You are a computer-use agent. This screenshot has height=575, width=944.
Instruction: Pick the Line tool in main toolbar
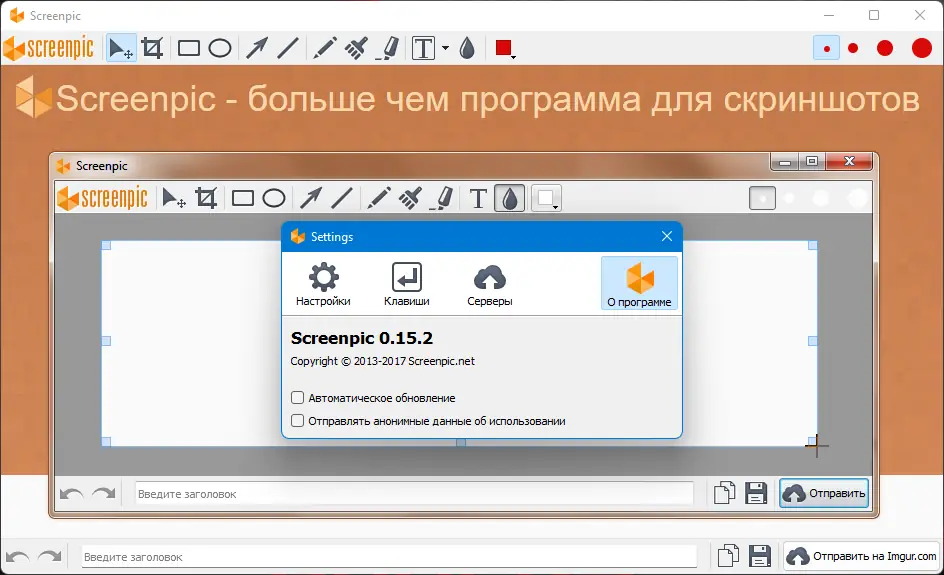(288, 48)
